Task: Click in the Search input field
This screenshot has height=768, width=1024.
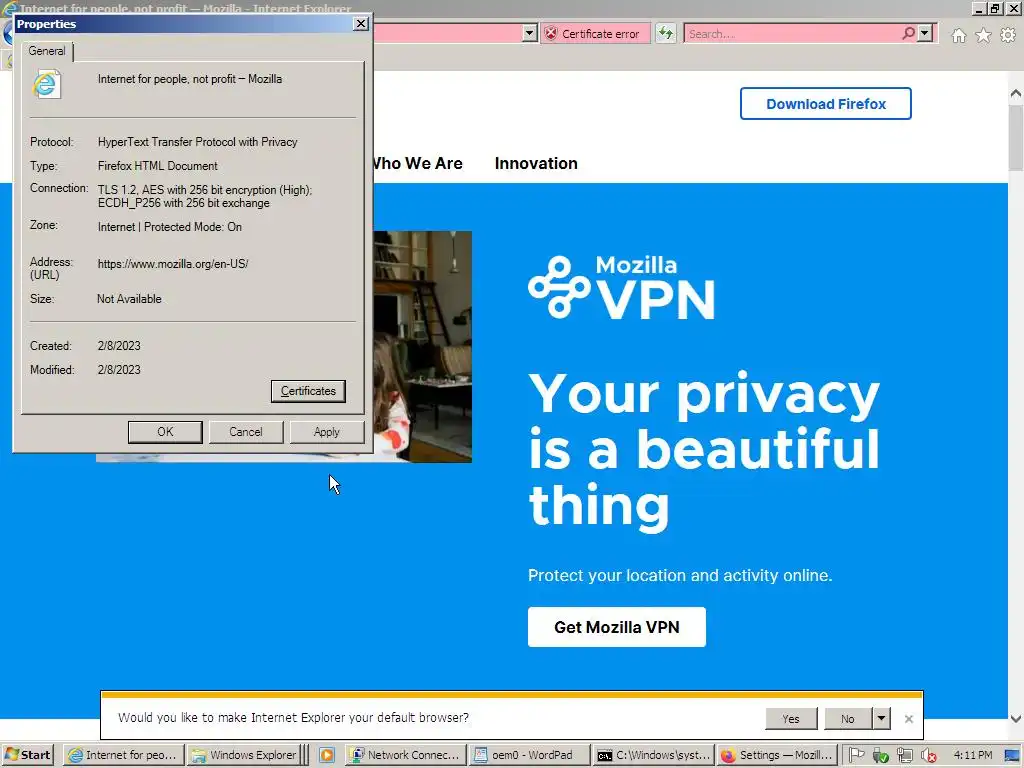Action: [793, 33]
